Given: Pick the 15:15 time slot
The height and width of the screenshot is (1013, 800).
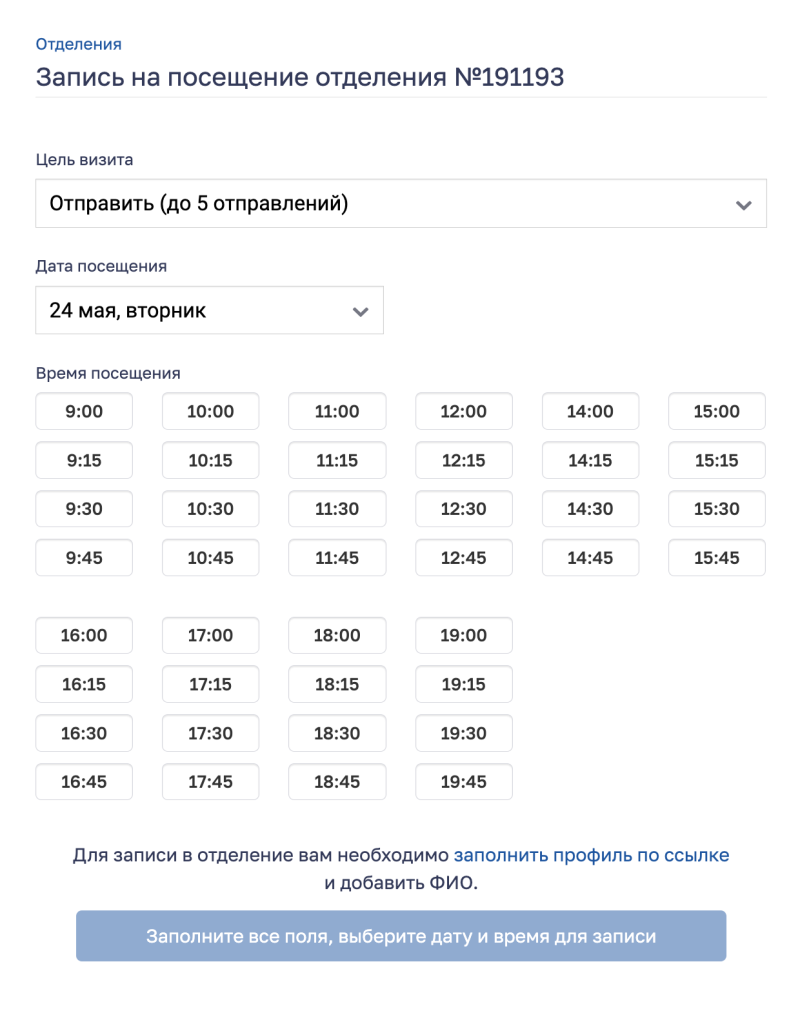Looking at the screenshot, I should pos(717,460).
